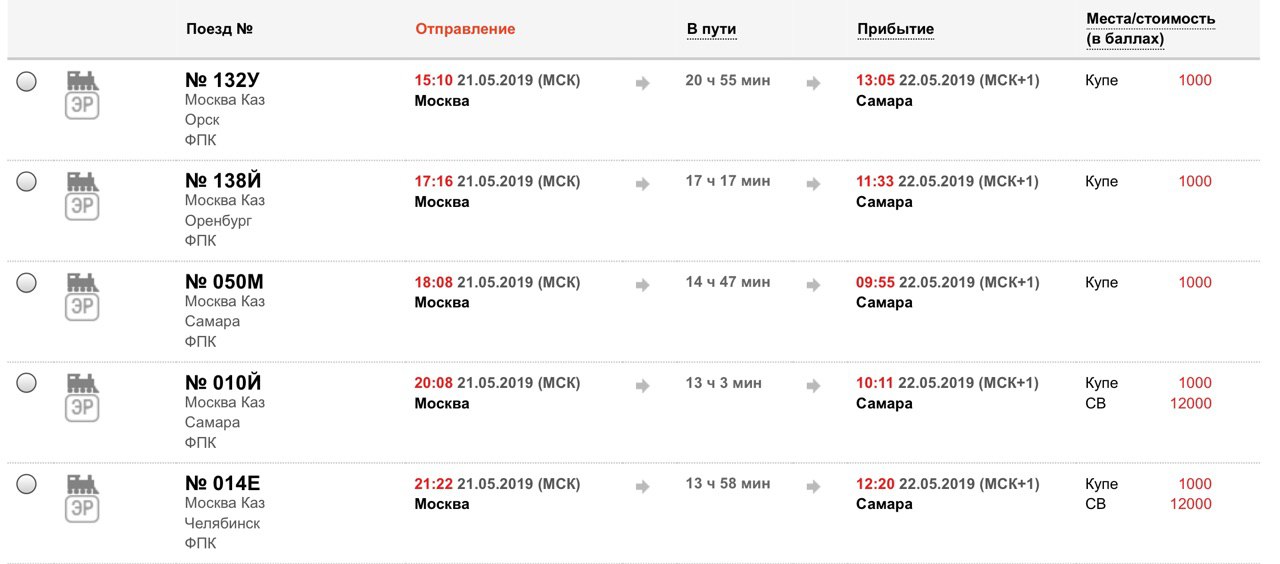Click the arrow icon after 21:22 departure
1280x564 pixels.
click(643, 487)
